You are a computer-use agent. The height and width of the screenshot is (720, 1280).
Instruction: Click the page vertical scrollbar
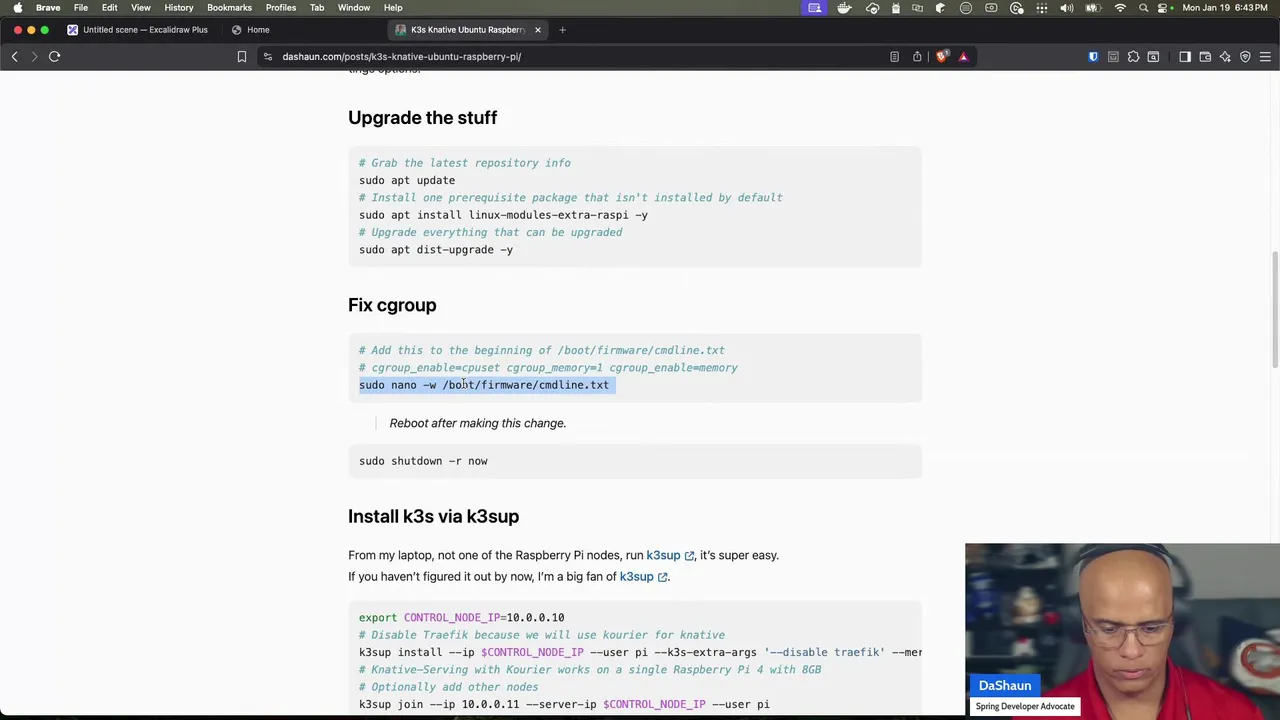click(x=1275, y=310)
